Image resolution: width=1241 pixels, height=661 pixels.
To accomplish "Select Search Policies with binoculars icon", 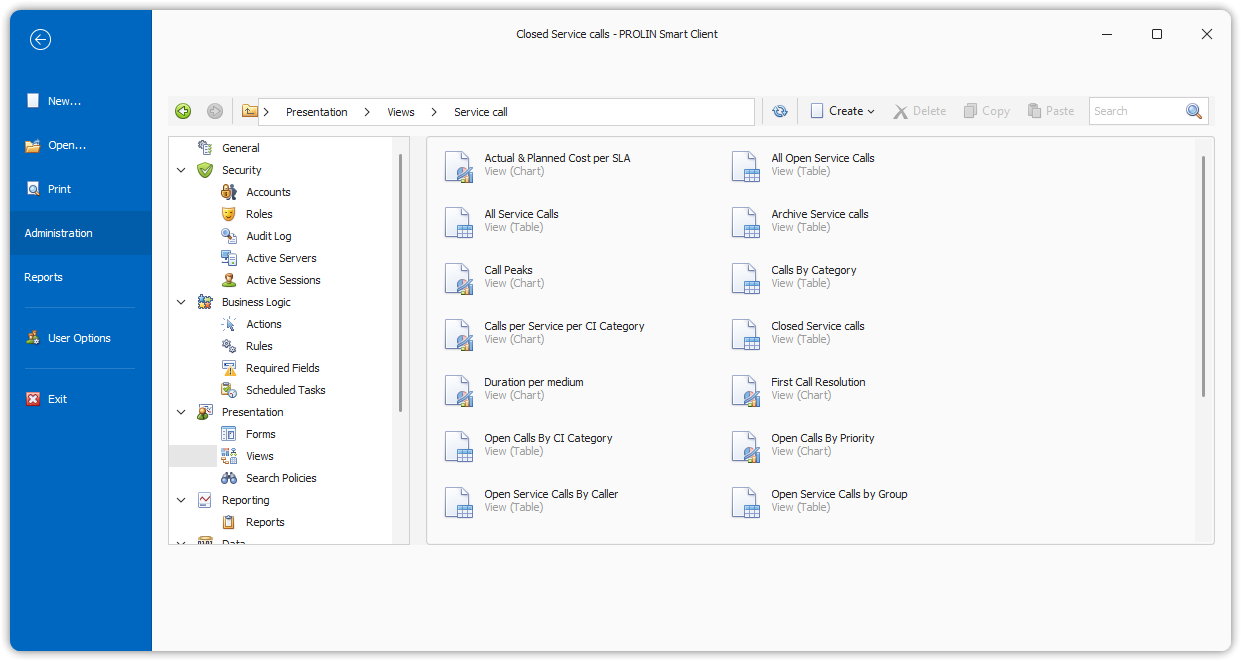I will 281,478.
